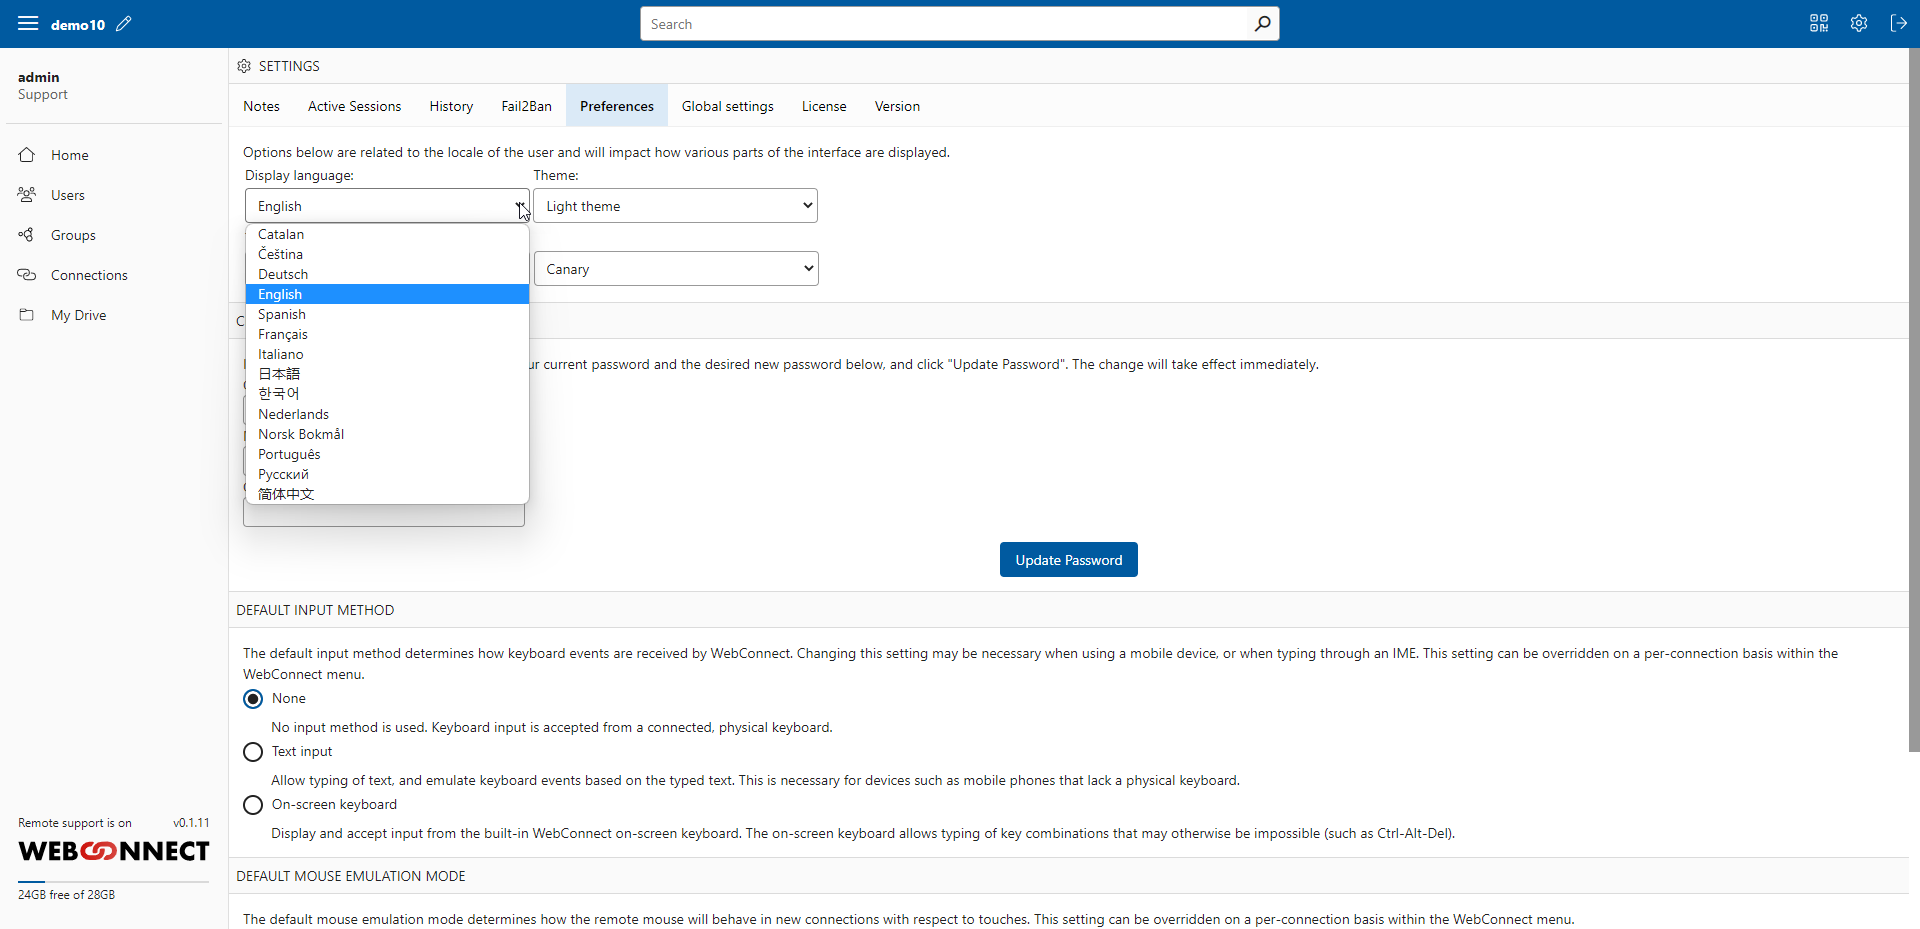
Task: Select the None input method radio button
Action: (252, 698)
